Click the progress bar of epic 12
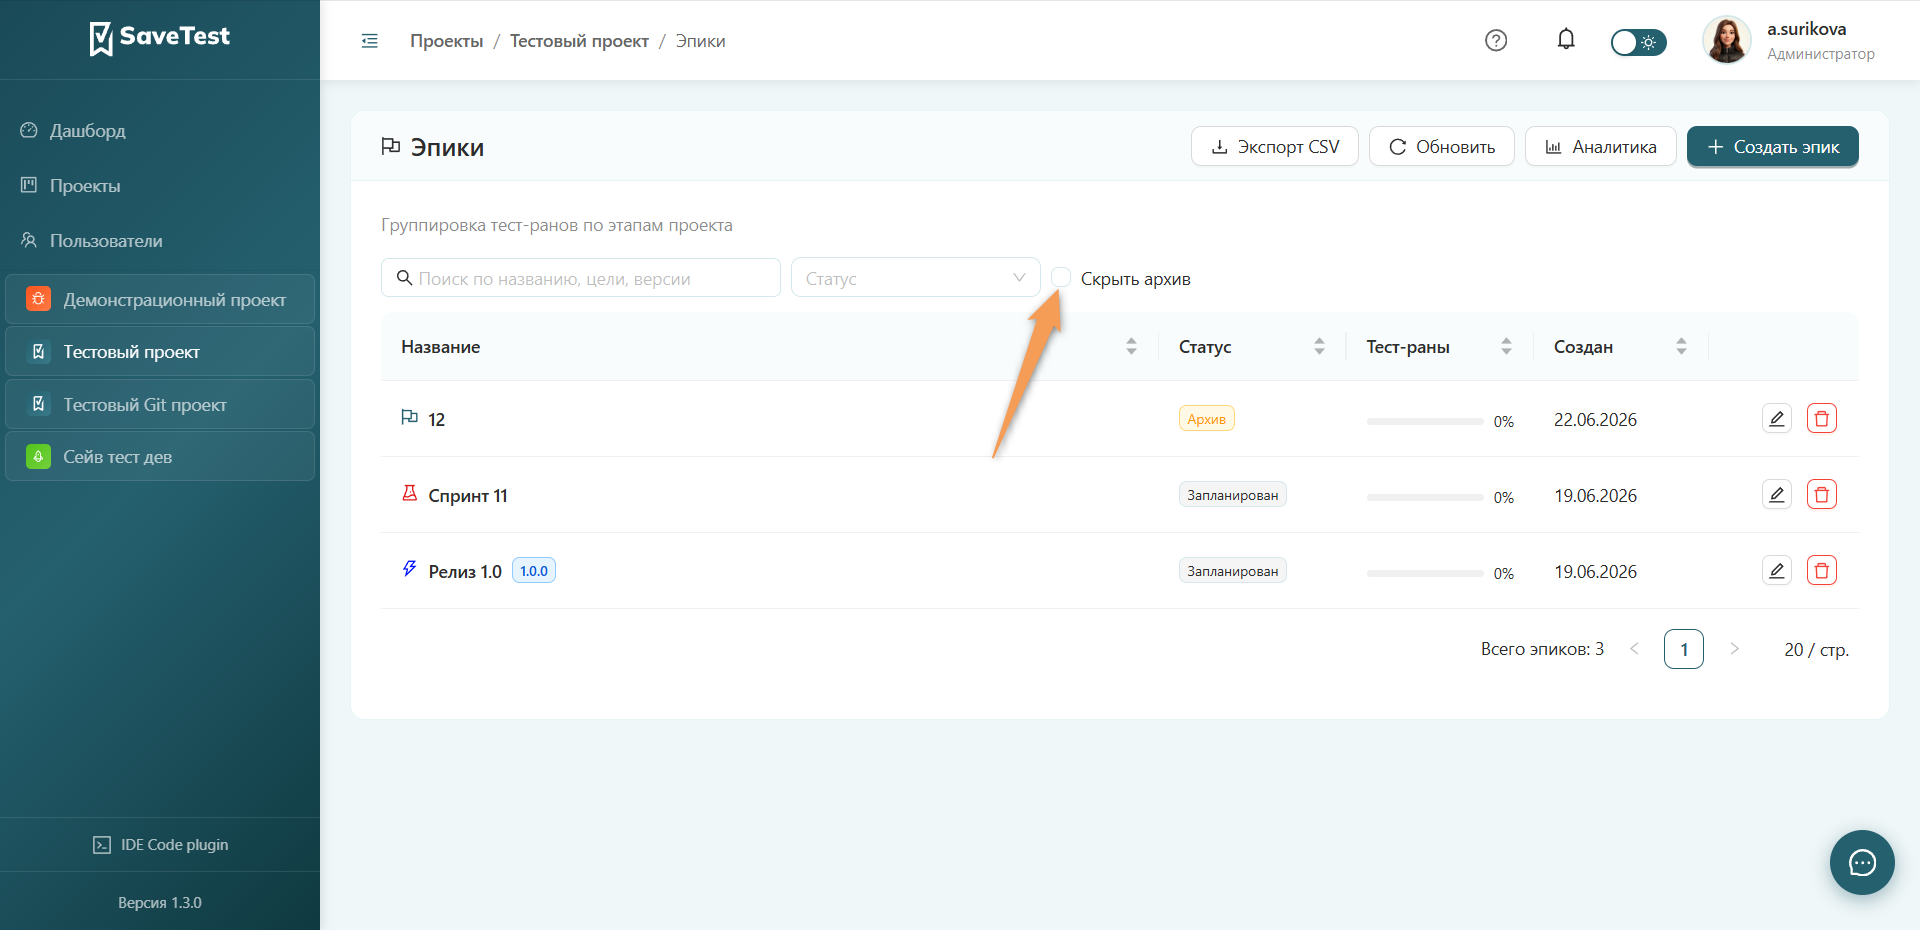The height and width of the screenshot is (930, 1920). coord(1425,422)
